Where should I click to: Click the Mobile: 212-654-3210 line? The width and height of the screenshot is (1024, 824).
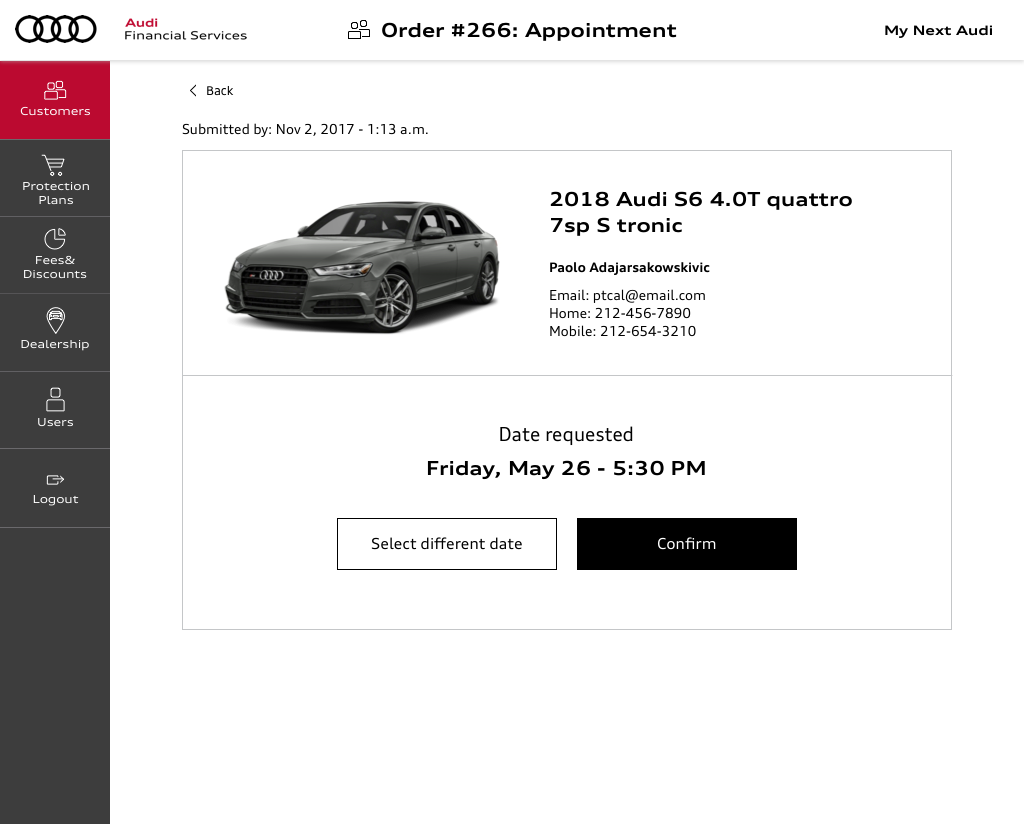[622, 332]
